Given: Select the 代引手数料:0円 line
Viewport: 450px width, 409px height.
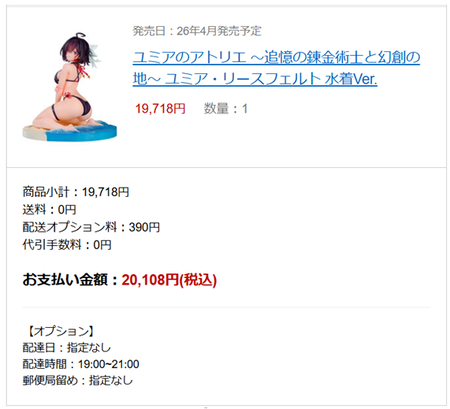Looking at the screenshot, I should coord(67,245).
